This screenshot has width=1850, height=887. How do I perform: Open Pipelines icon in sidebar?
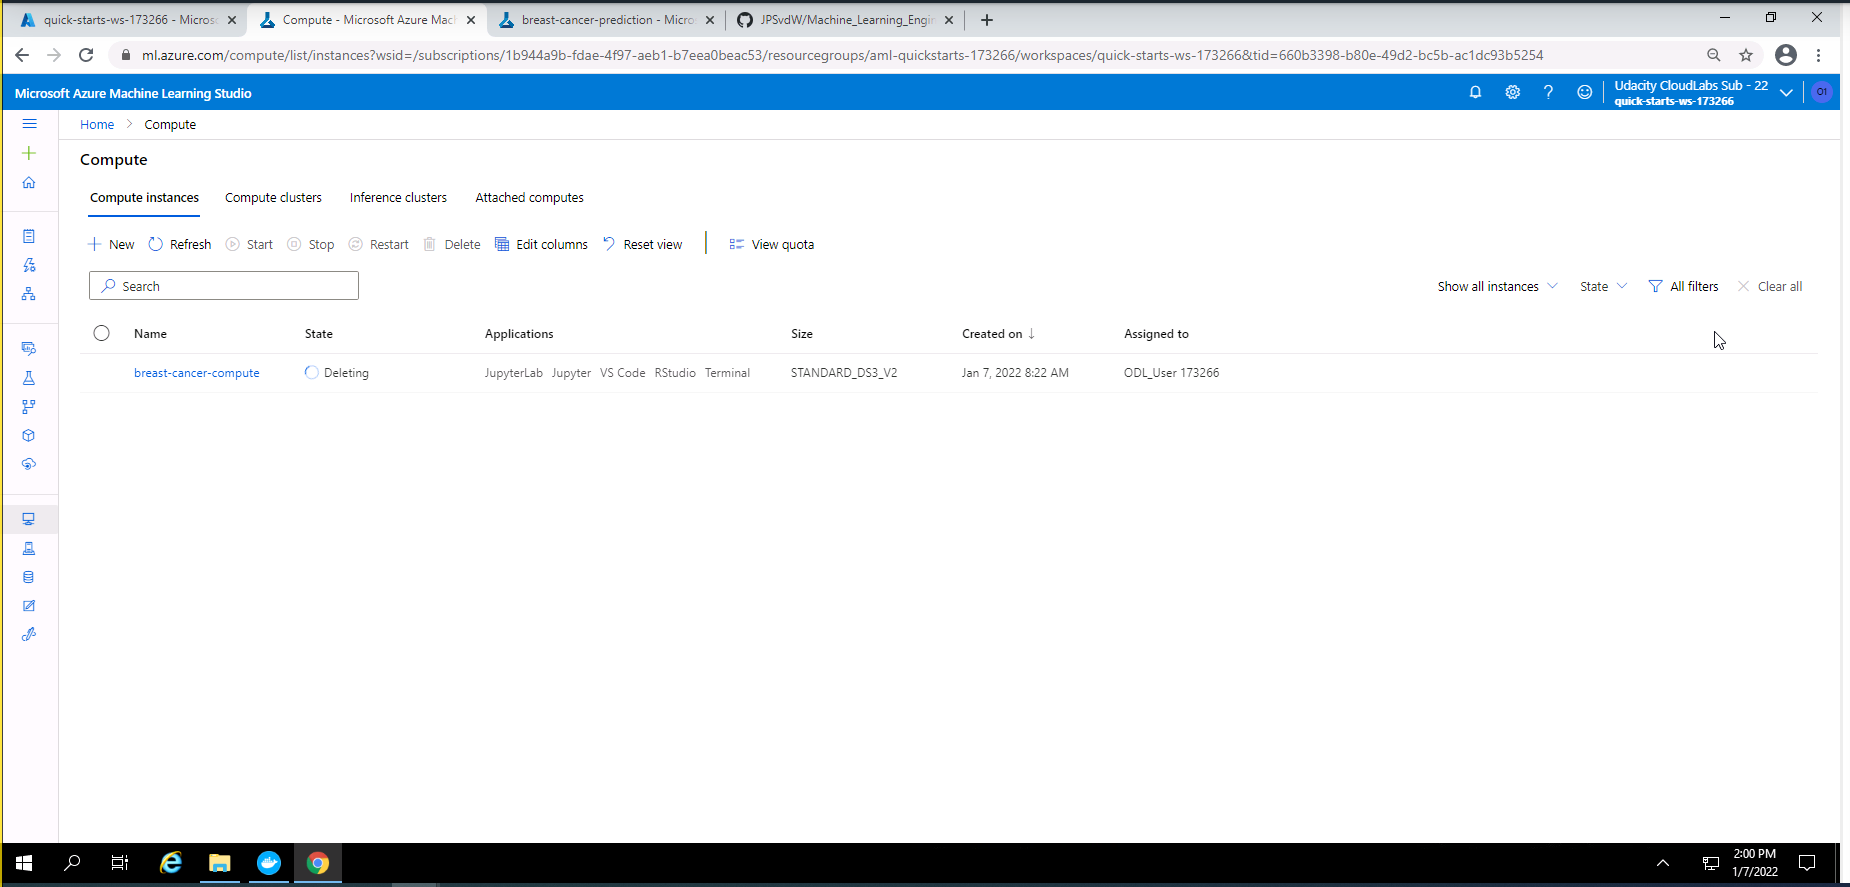29,406
